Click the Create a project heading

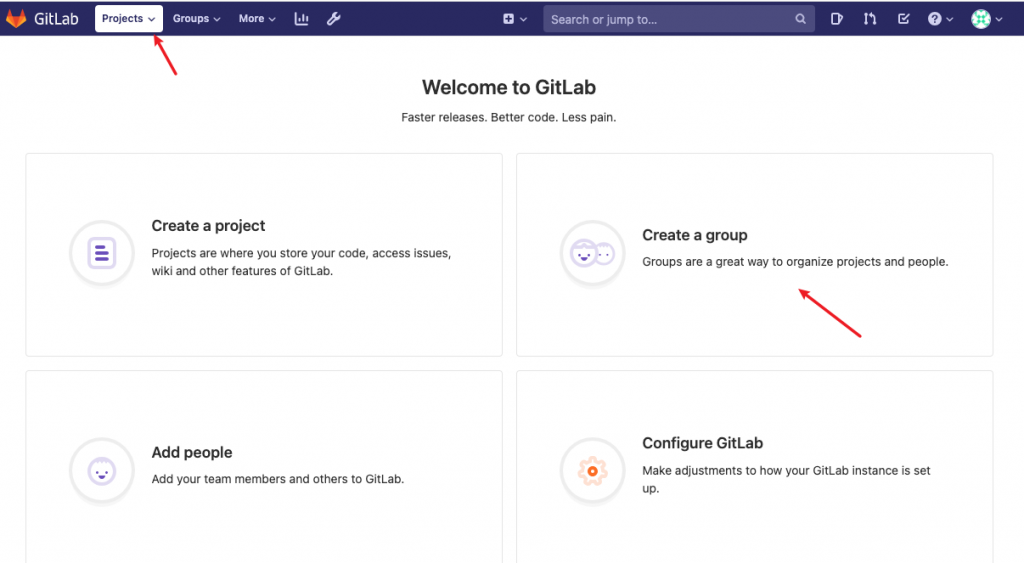click(x=208, y=225)
